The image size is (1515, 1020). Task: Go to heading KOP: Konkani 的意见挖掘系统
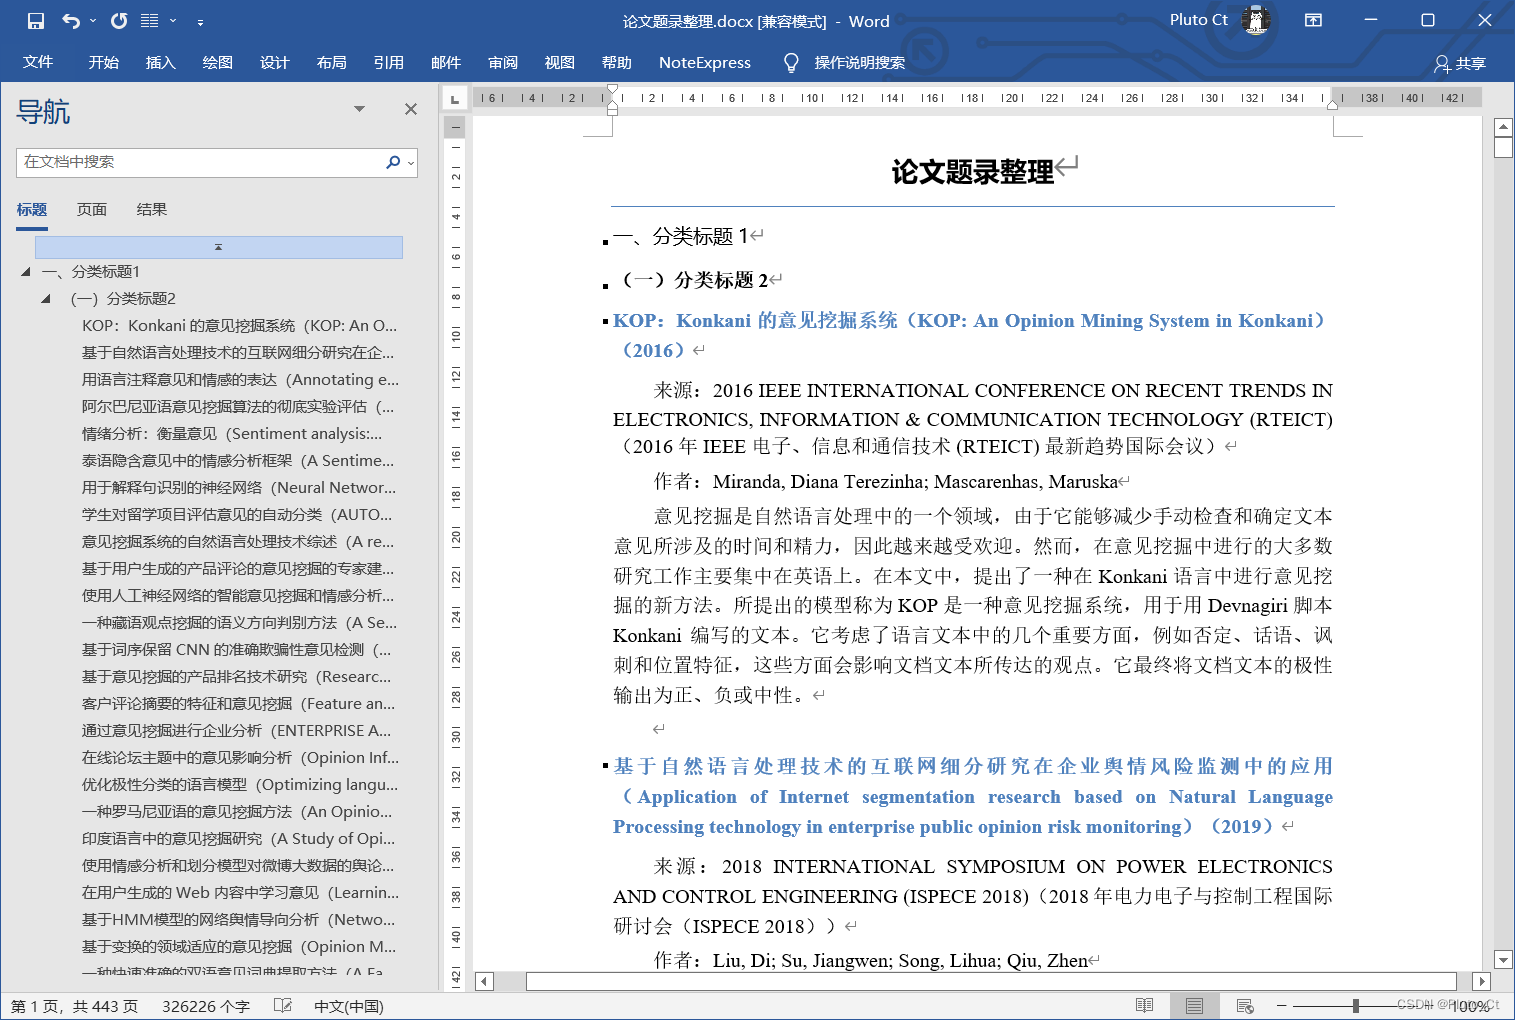[x=240, y=326]
